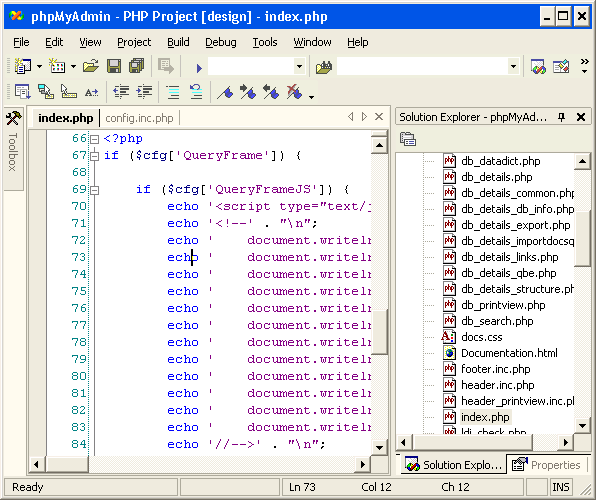Select docs.css in Solution Explorer
The height and width of the screenshot is (500, 596).
click(481, 337)
